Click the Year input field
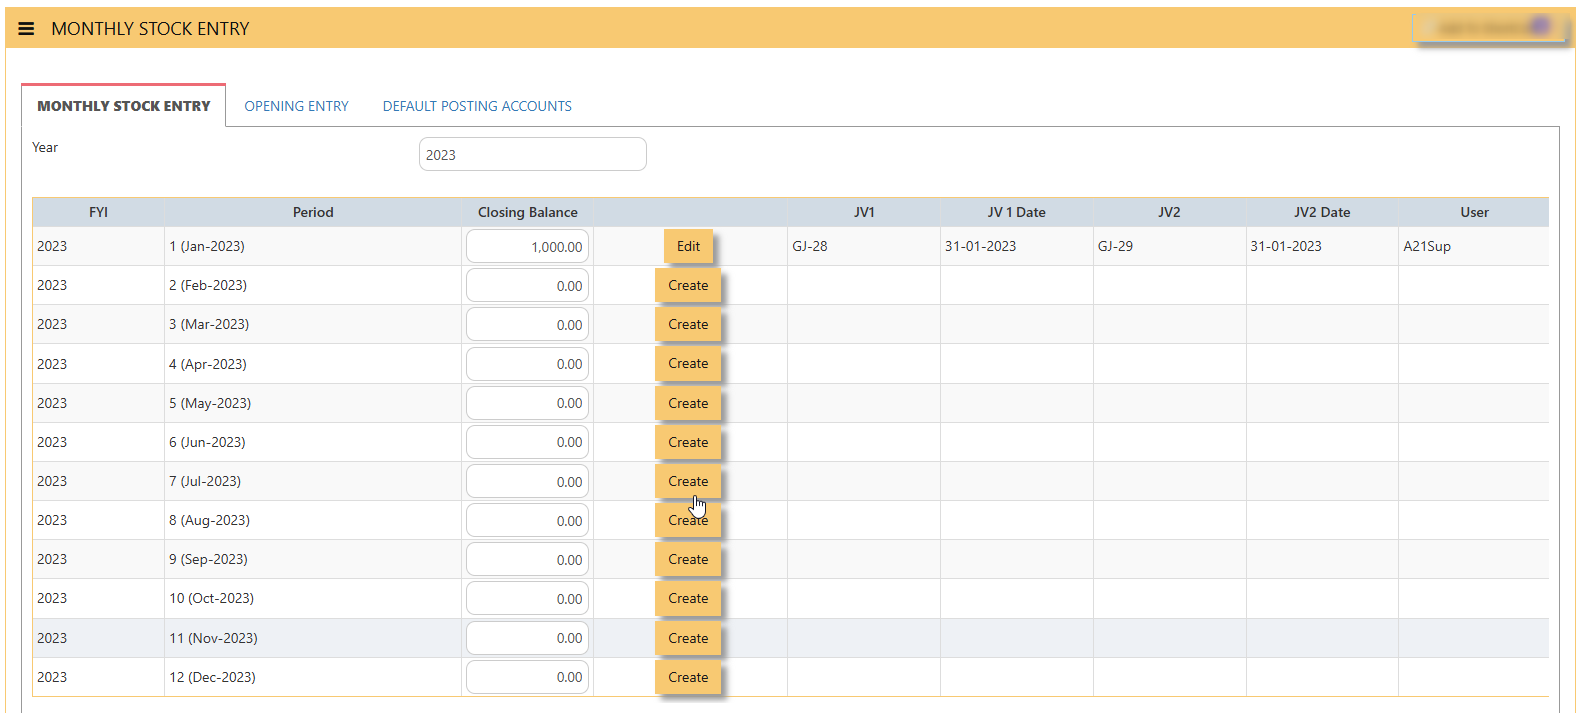 tap(532, 154)
